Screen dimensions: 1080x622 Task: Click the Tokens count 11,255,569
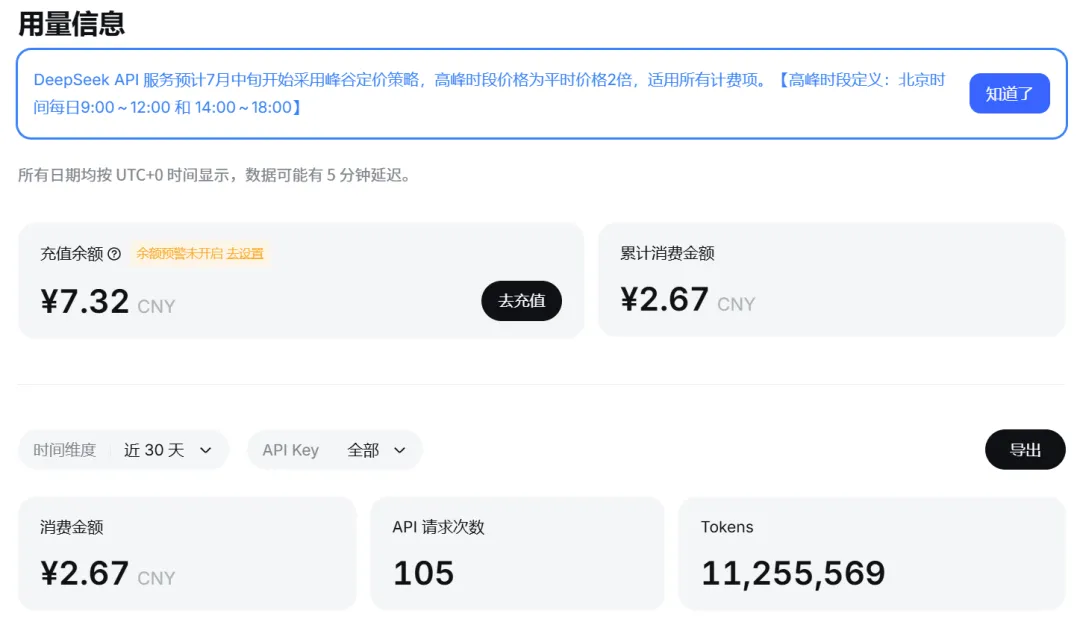tap(793, 574)
